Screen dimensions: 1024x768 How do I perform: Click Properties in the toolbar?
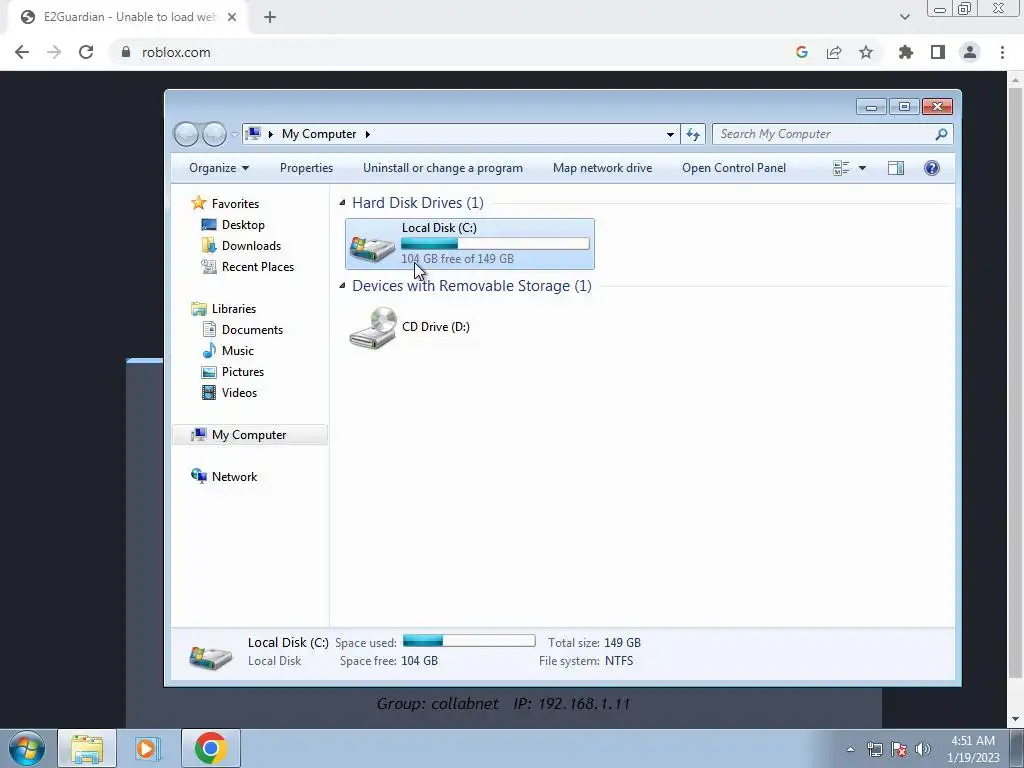click(x=306, y=168)
